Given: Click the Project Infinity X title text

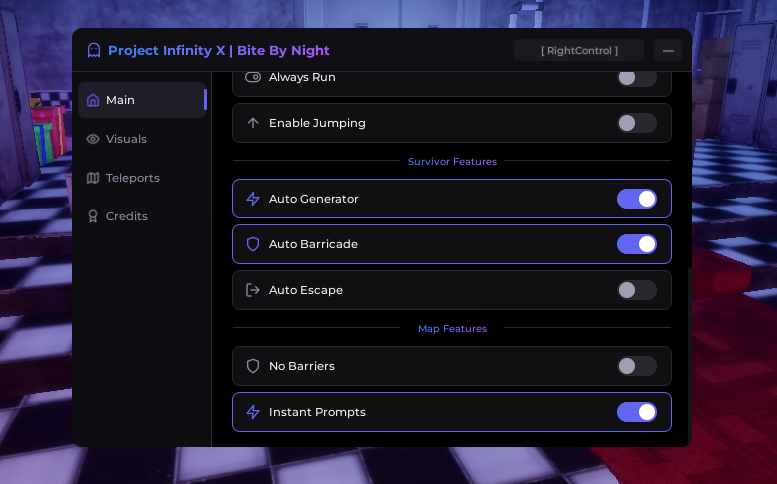Looking at the screenshot, I should 219,51.
